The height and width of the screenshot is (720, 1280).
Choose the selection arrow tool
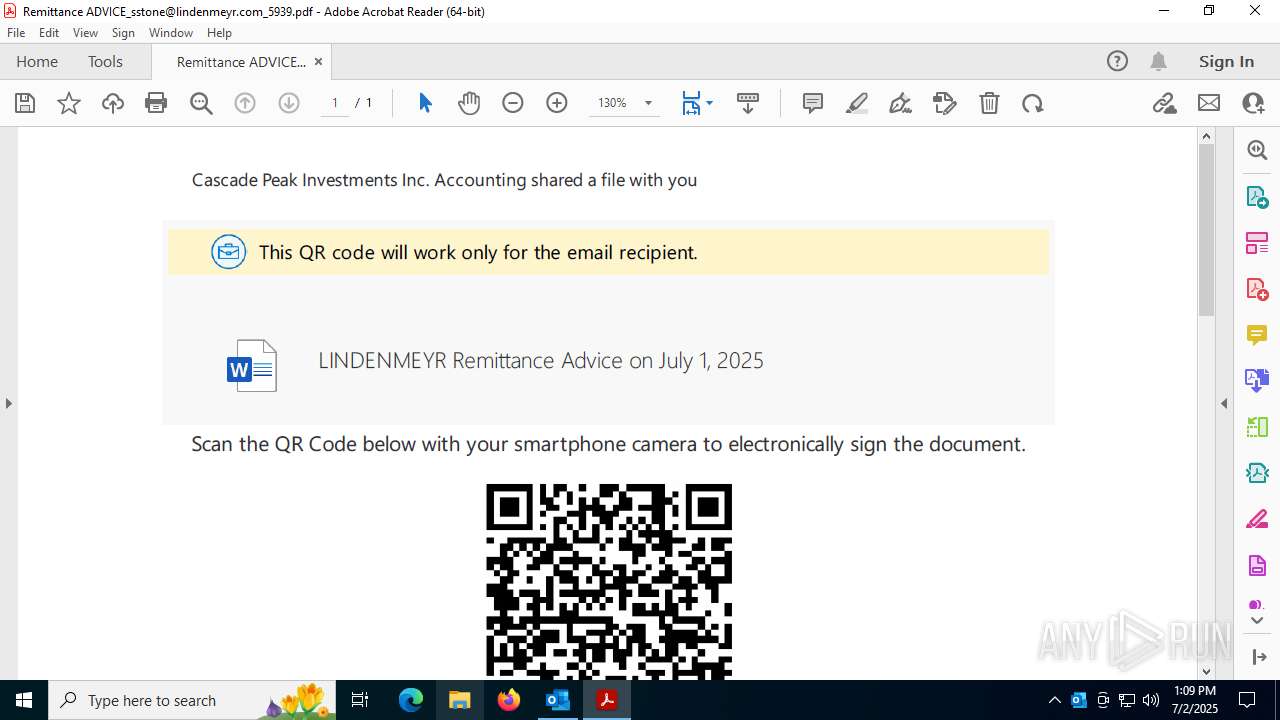point(425,103)
